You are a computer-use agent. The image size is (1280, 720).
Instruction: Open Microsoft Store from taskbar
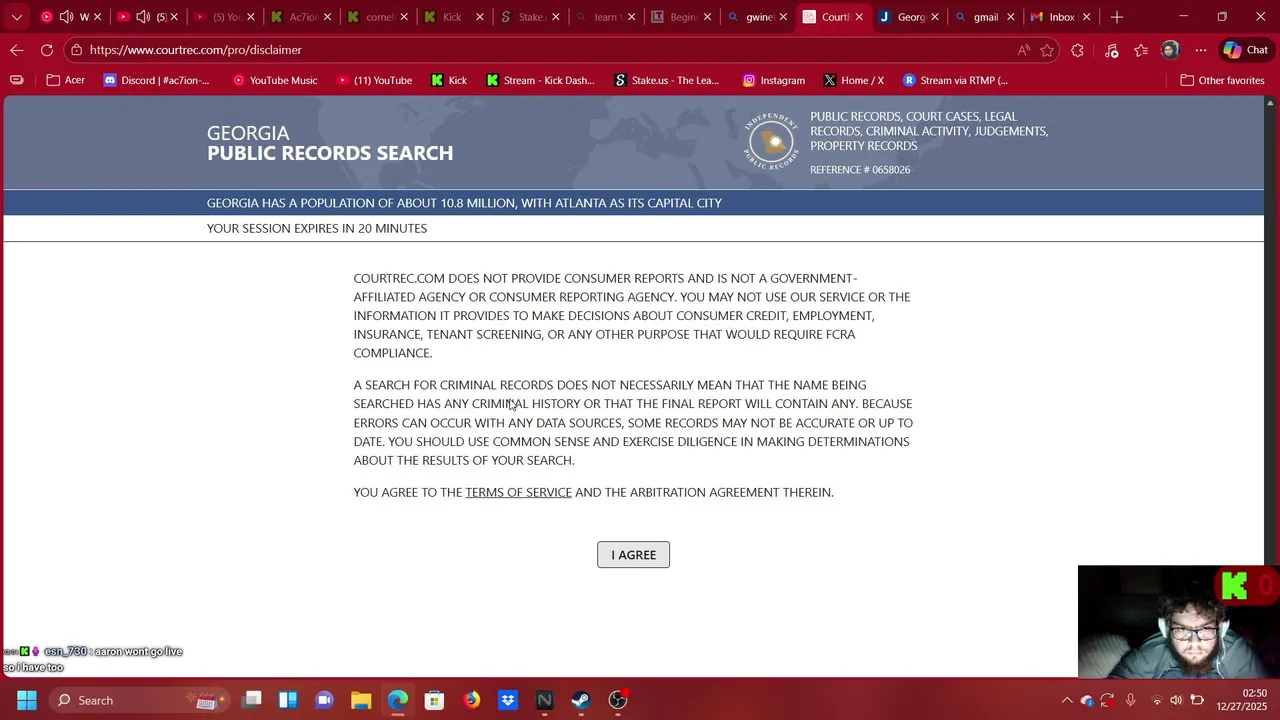click(434, 700)
